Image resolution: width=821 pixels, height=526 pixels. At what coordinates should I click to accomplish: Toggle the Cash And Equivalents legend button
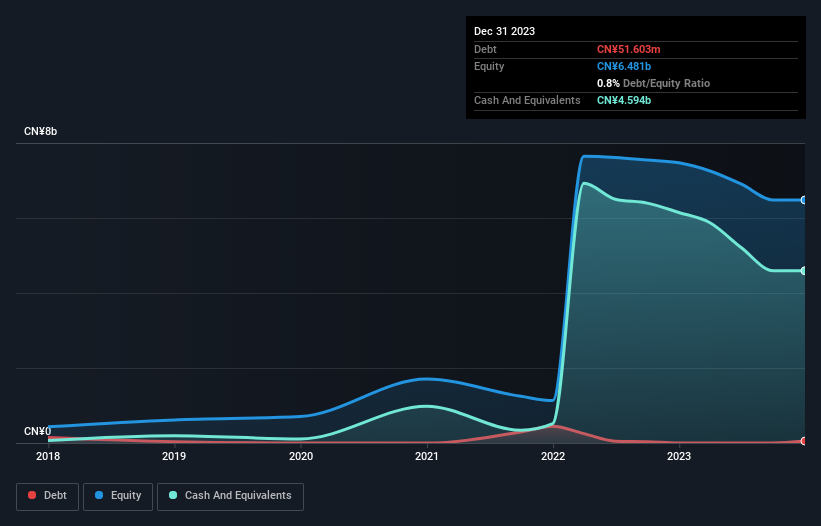click(230, 496)
